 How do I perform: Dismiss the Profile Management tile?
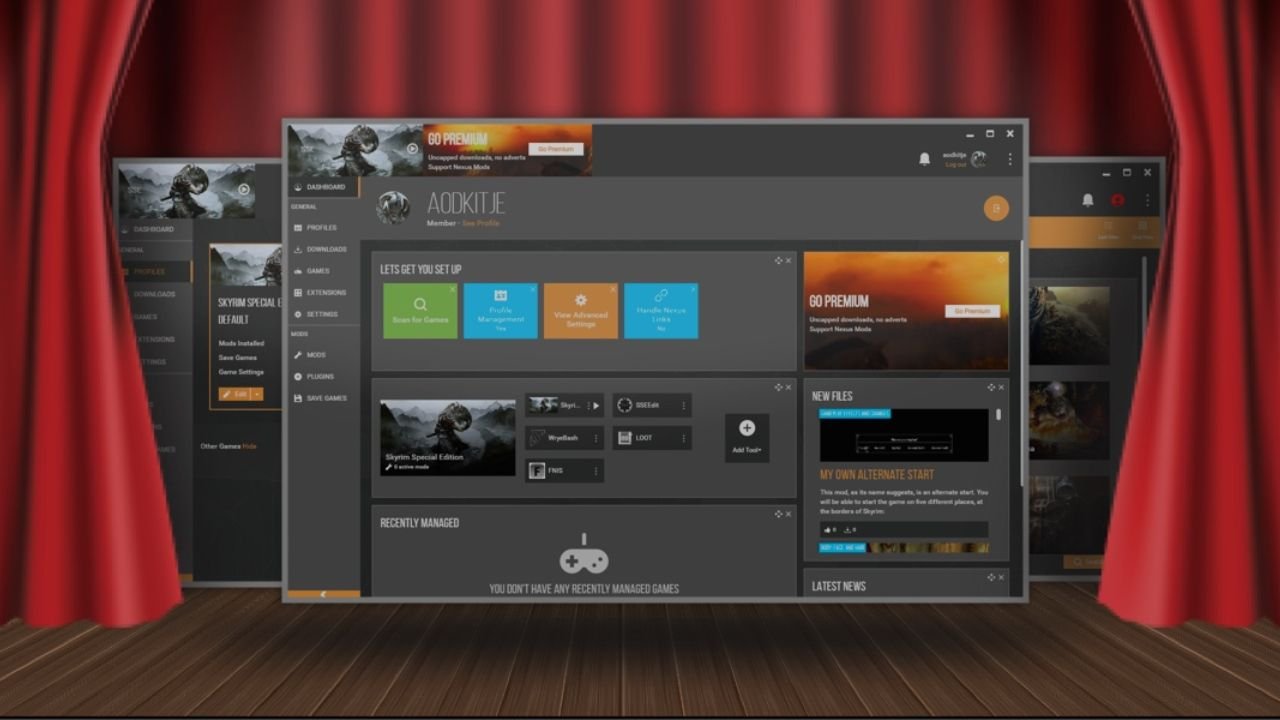click(532, 289)
